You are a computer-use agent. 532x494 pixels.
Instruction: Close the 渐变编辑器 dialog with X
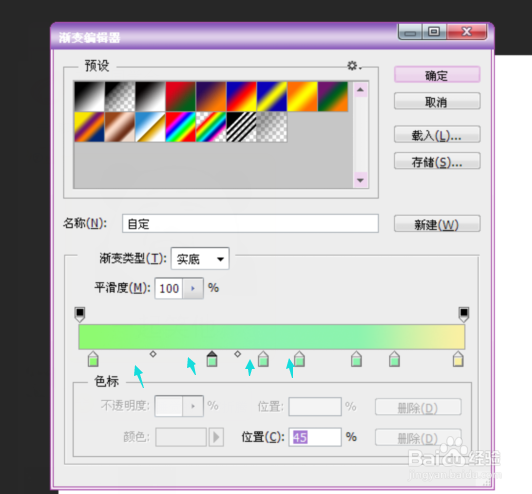coord(467,32)
